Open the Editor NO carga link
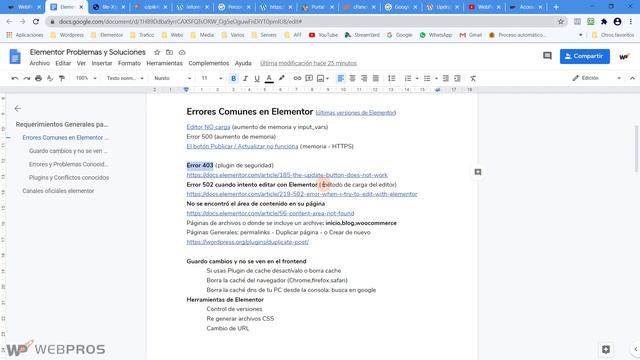 point(208,127)
